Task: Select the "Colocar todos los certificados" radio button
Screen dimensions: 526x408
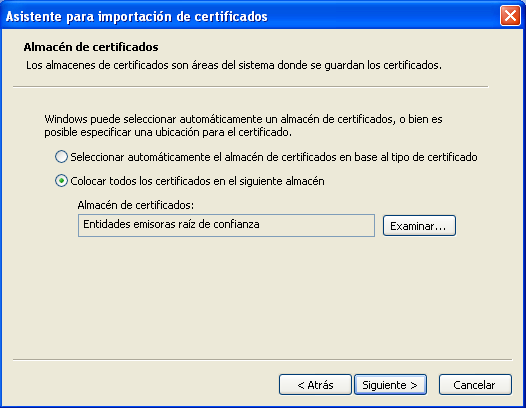Action: point(61,181)
